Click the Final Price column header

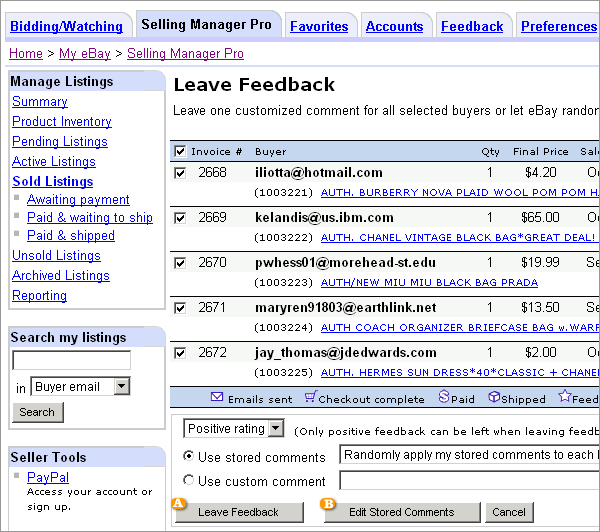(x=540, y=152)
